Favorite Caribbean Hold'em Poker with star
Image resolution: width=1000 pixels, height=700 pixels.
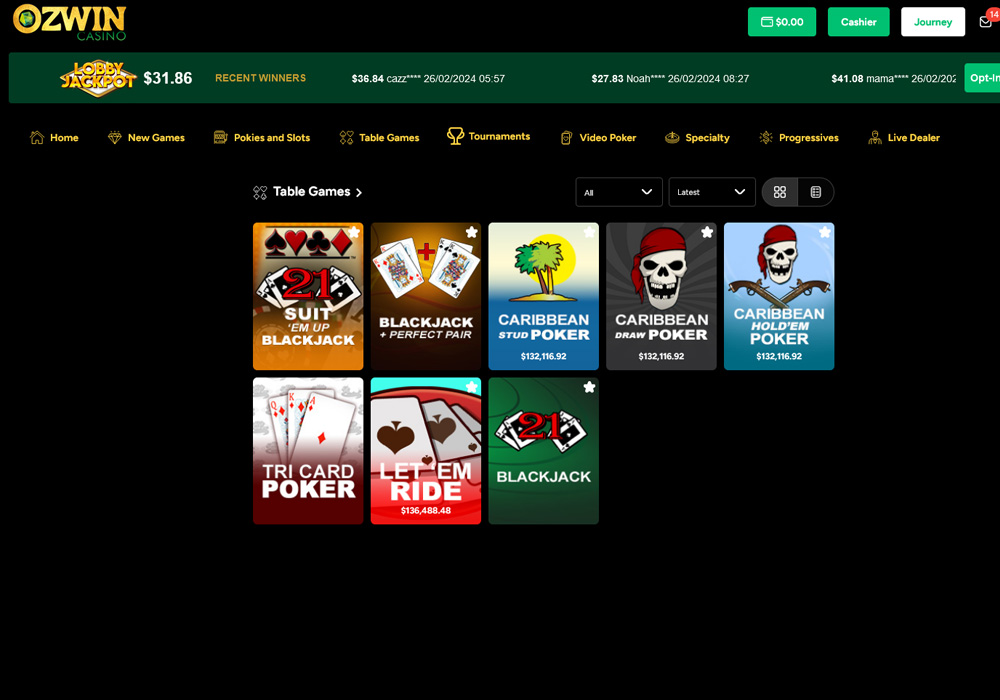coord(825,232)
